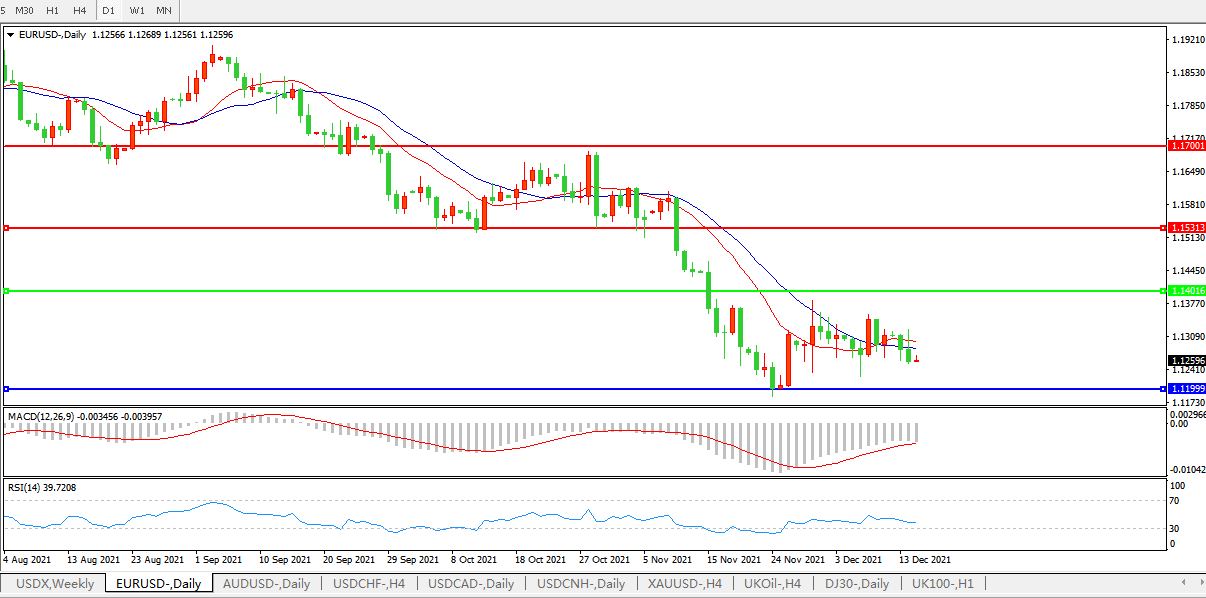This screenshot has height=598, width=1206.
Task: Open the chart menu triangle beside EURUSD-,Daily
Action: 11,34
